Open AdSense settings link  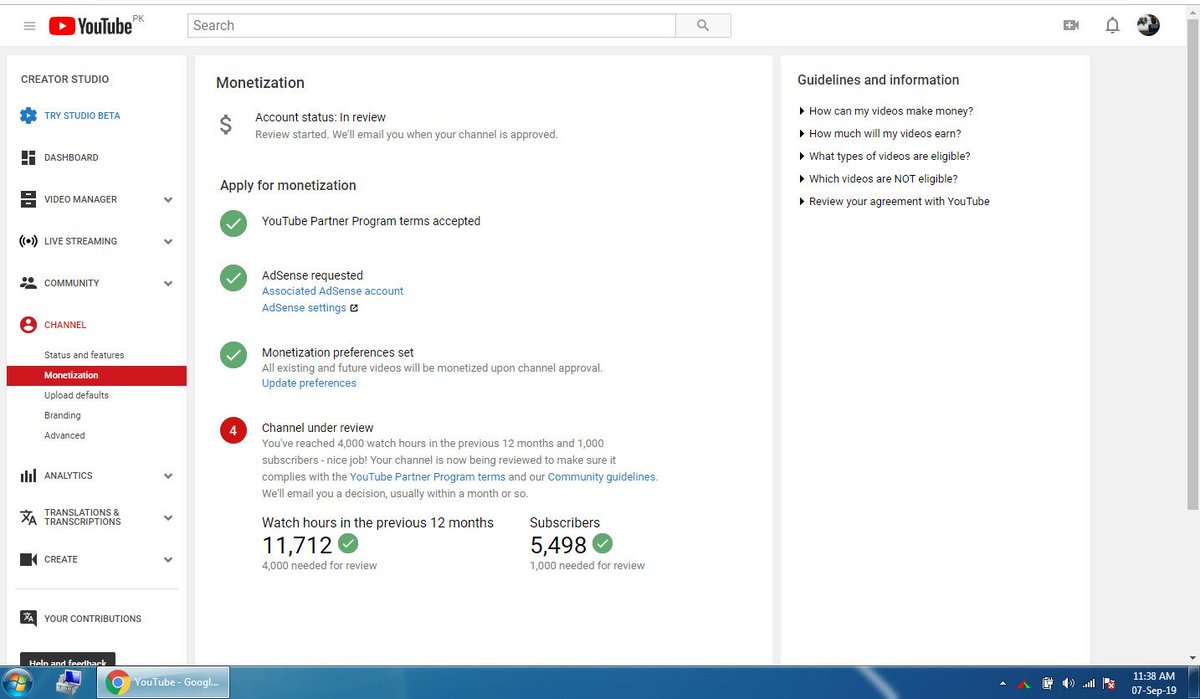(304, 308)
